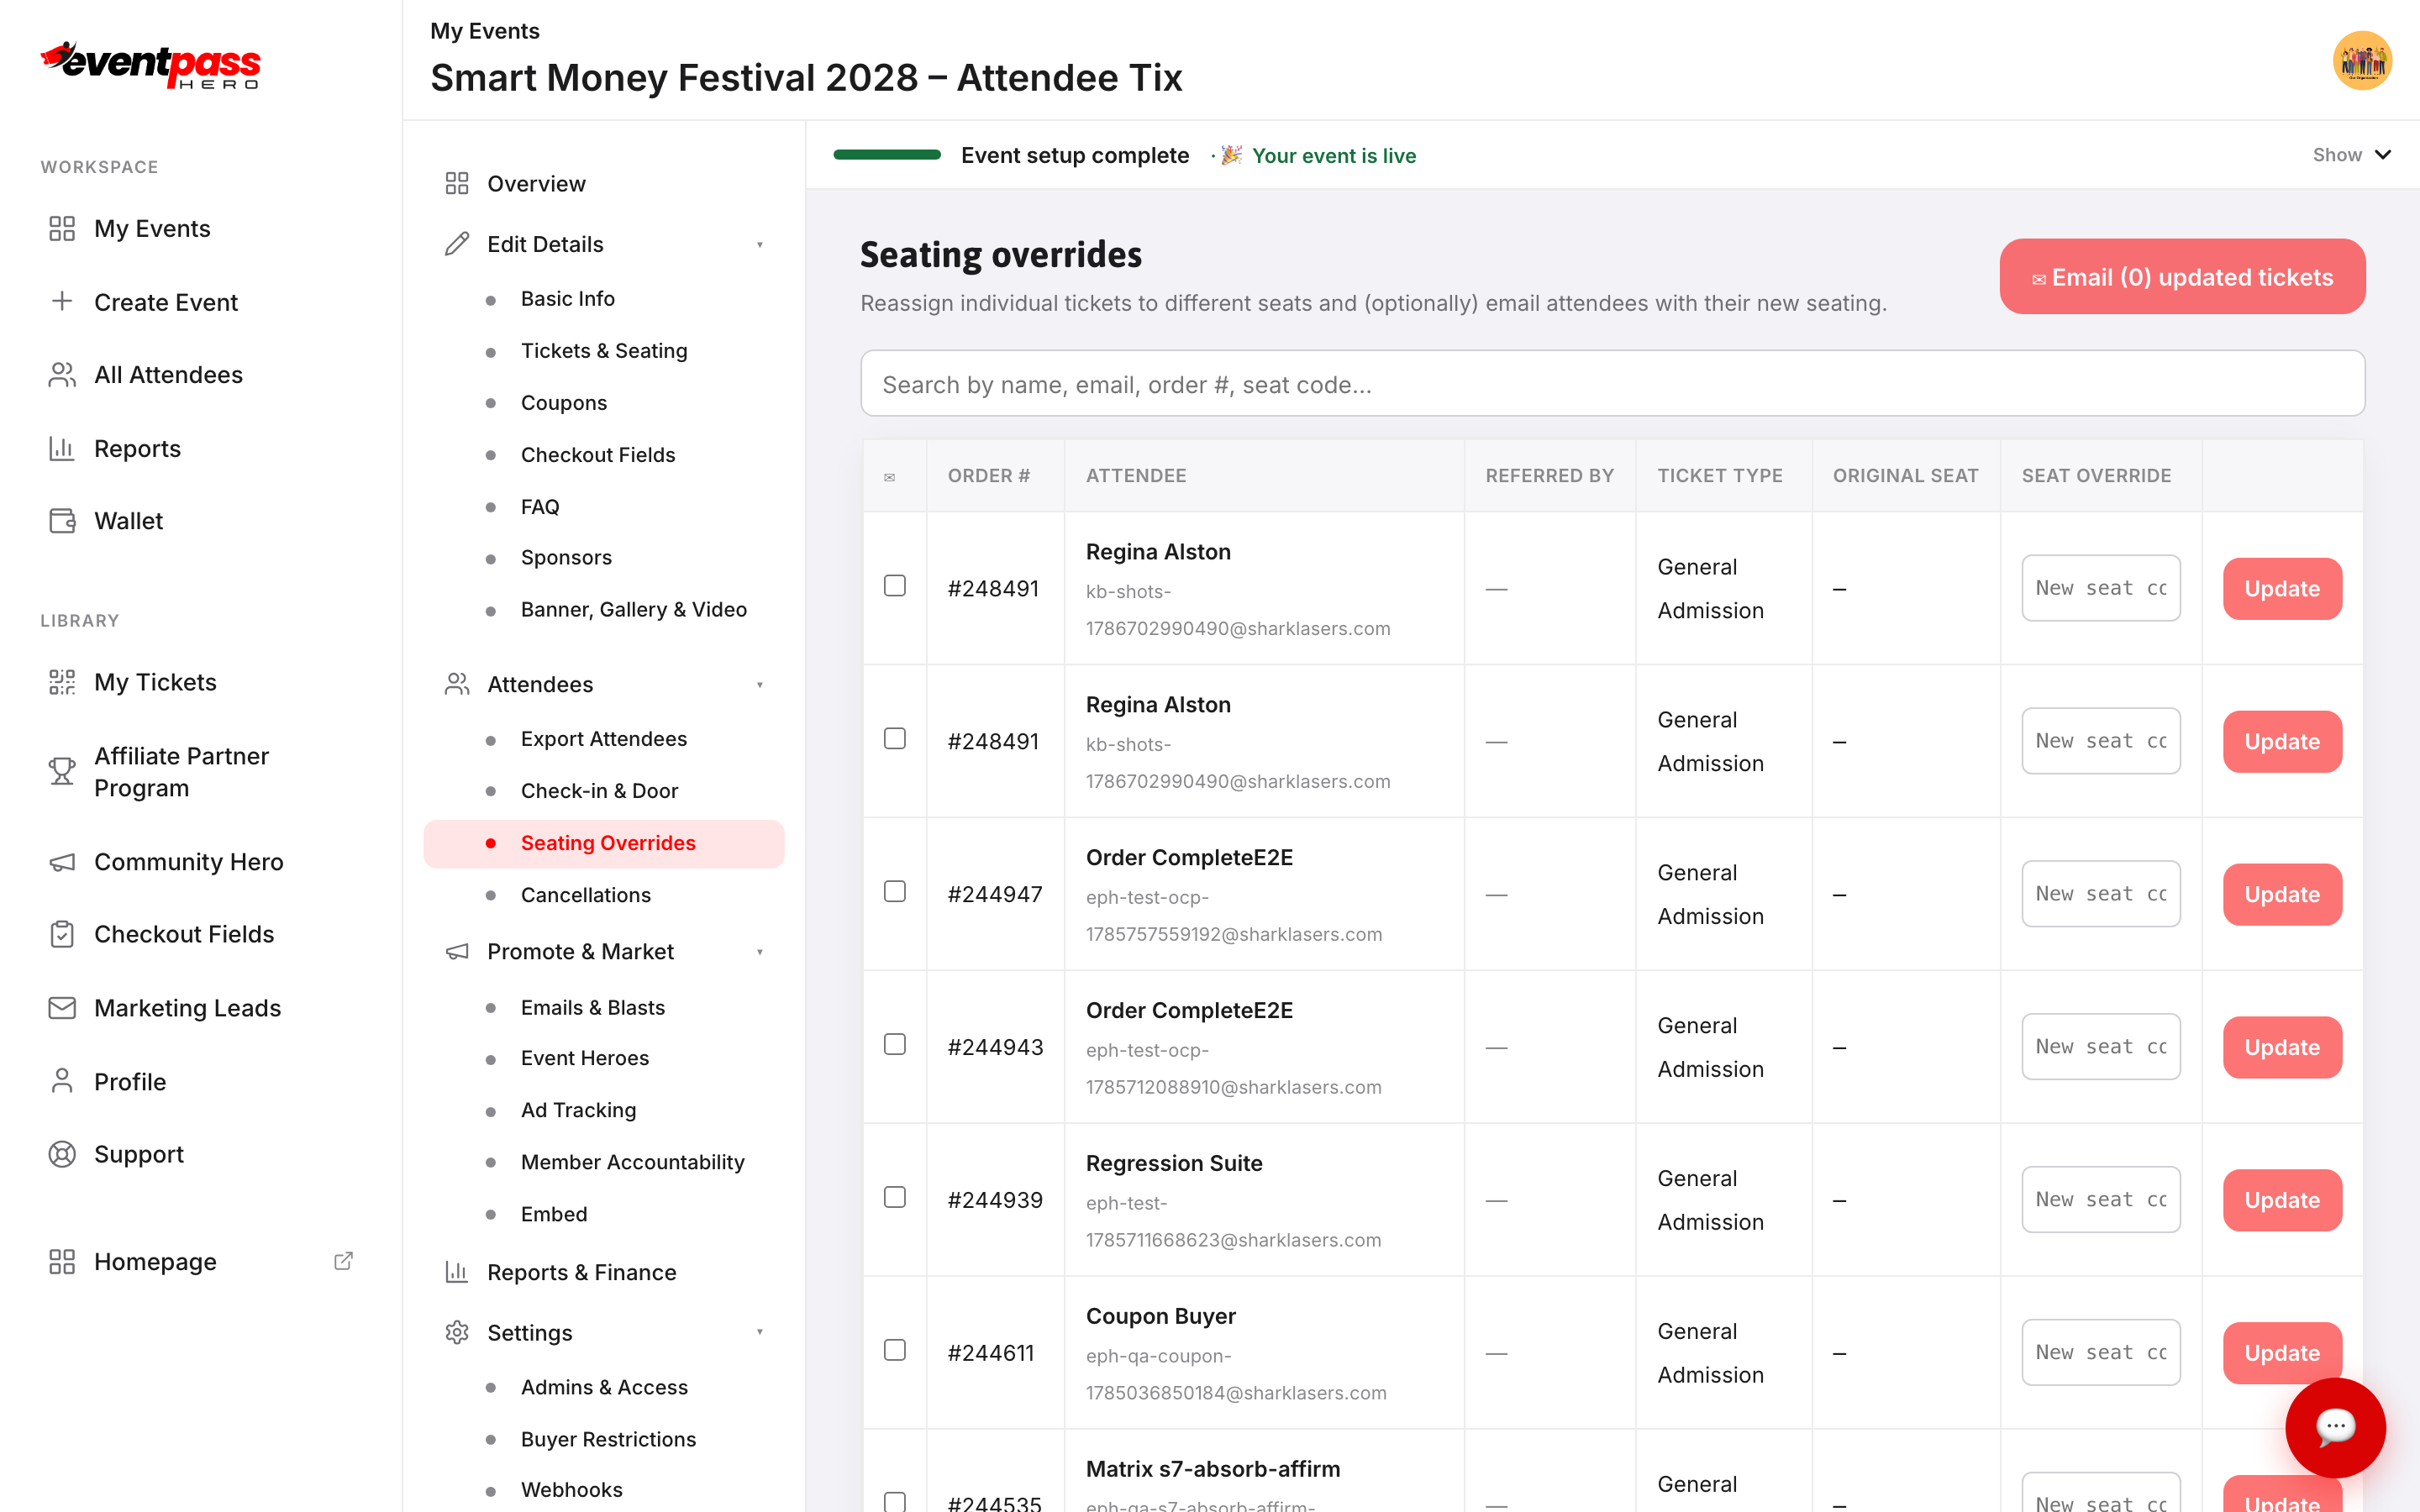Collapse the Promote & Market section arrow

(760, 952)
